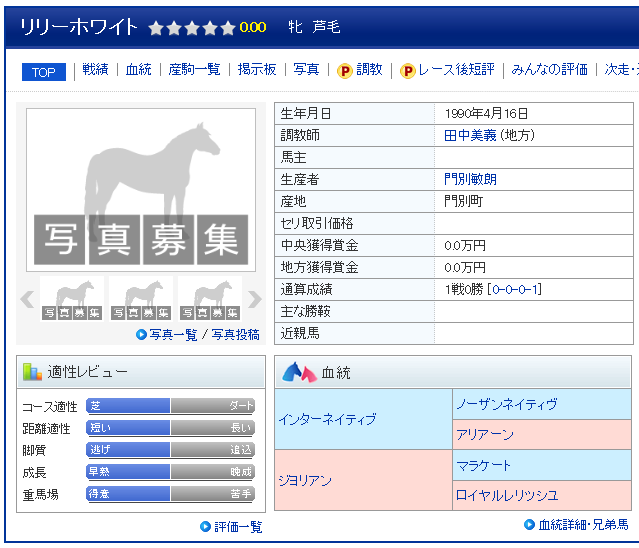Click the 重馬場 得意/苦手 bar
This screenshot has width=639, height=548.
coord(170,494)
